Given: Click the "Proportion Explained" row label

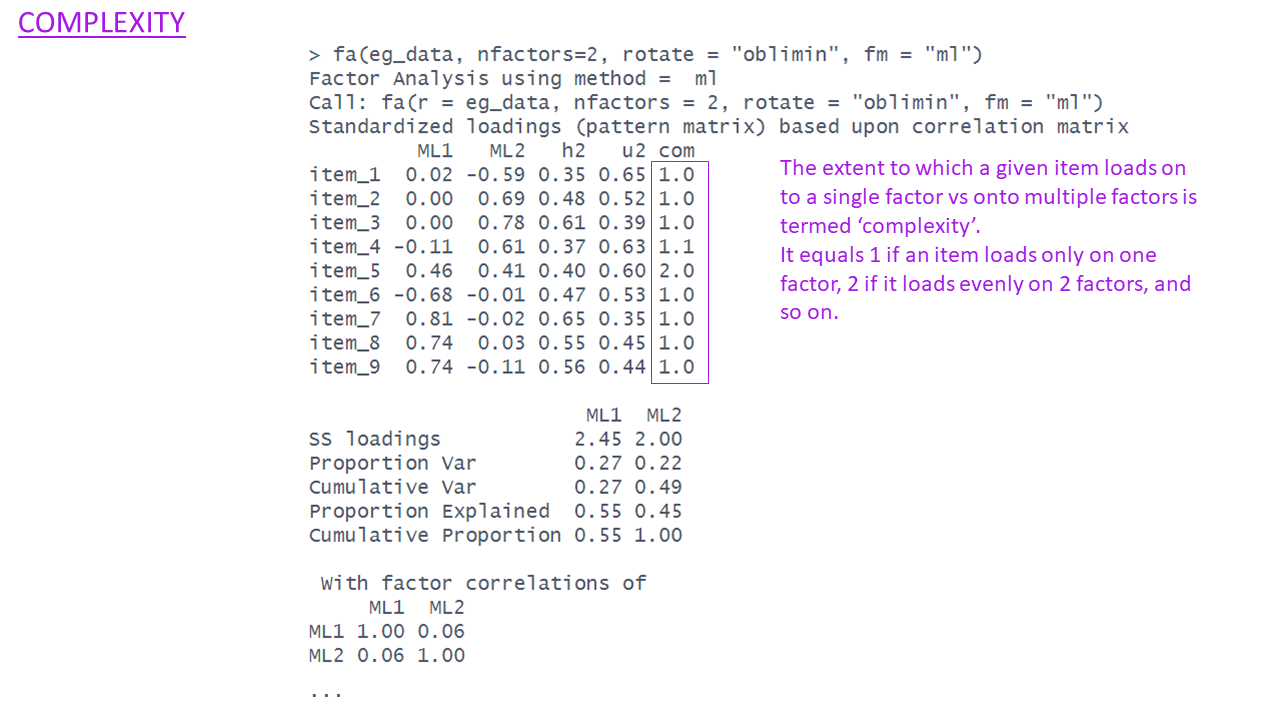Looking at the screenshot, I should click(429, 511).
